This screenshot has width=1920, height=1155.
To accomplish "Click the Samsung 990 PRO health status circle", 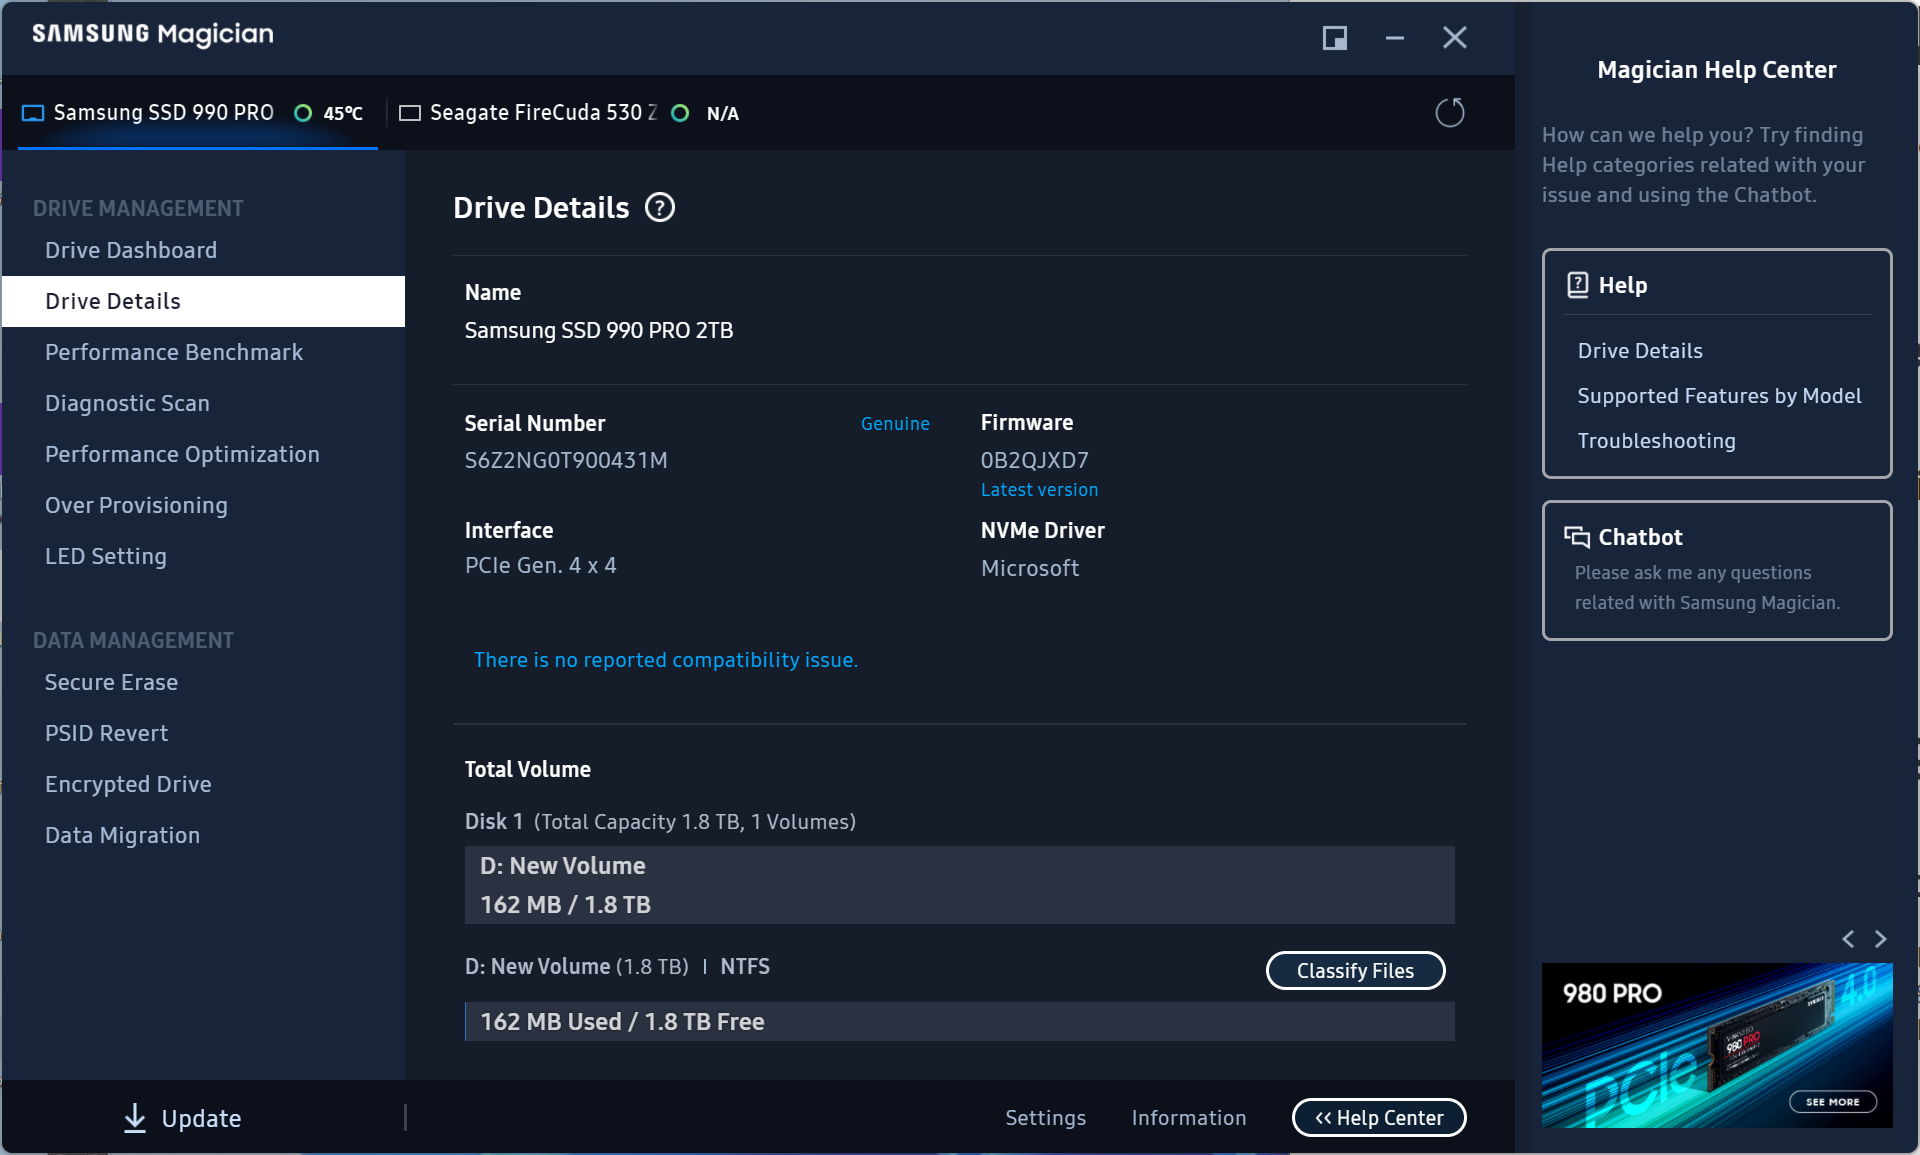I will pos(303,113).
